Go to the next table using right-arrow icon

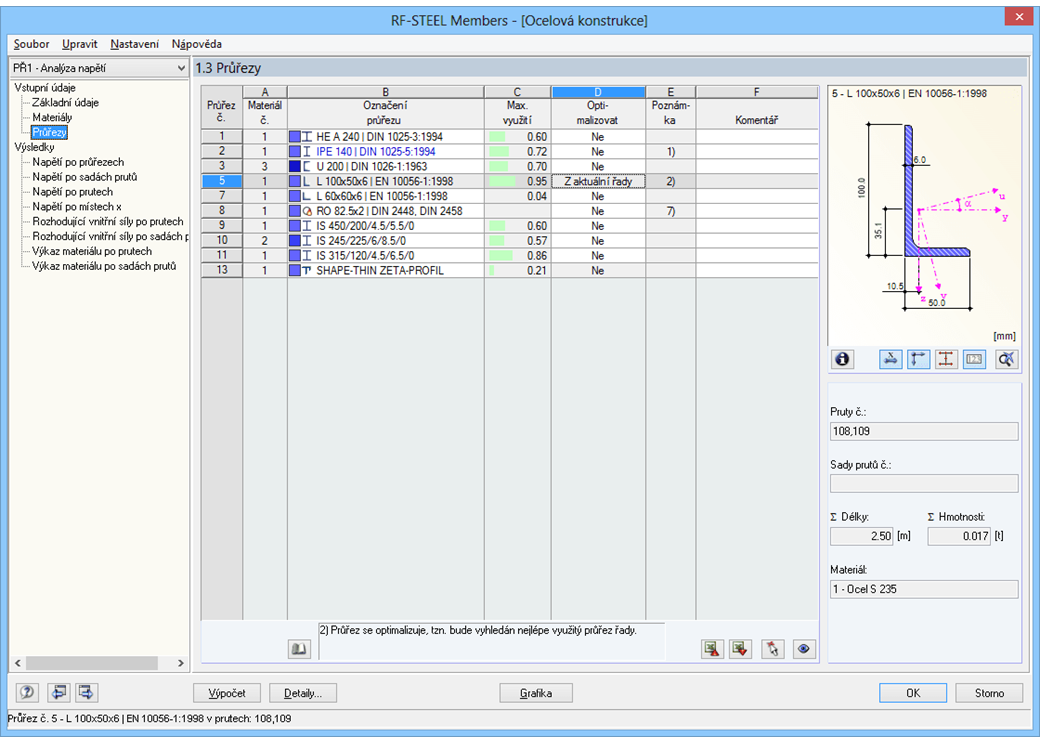click(86, 693)
